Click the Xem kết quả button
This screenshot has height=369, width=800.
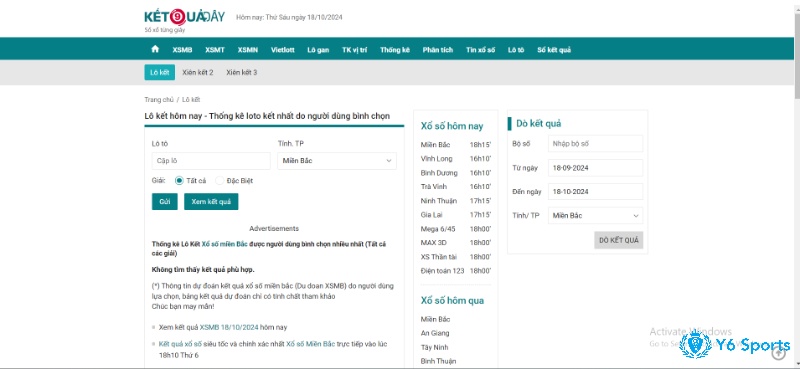pyautogui.click(x=211, y=202)
